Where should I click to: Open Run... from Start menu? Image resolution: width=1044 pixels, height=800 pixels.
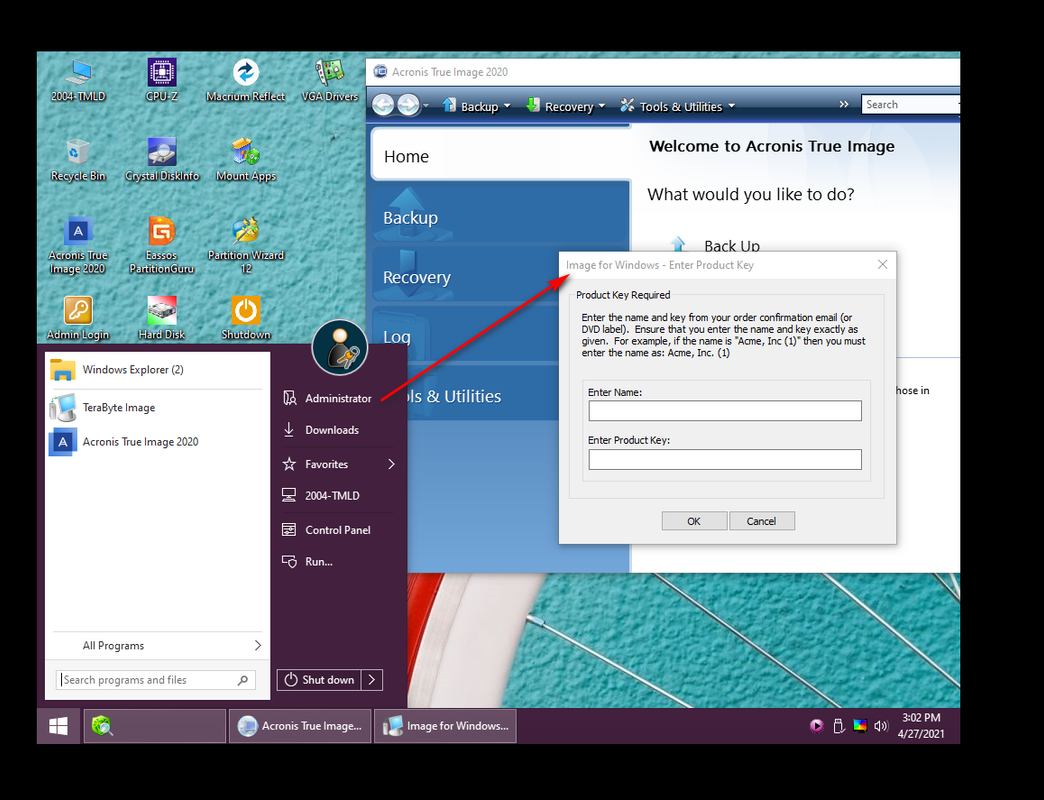coord(338,562)
